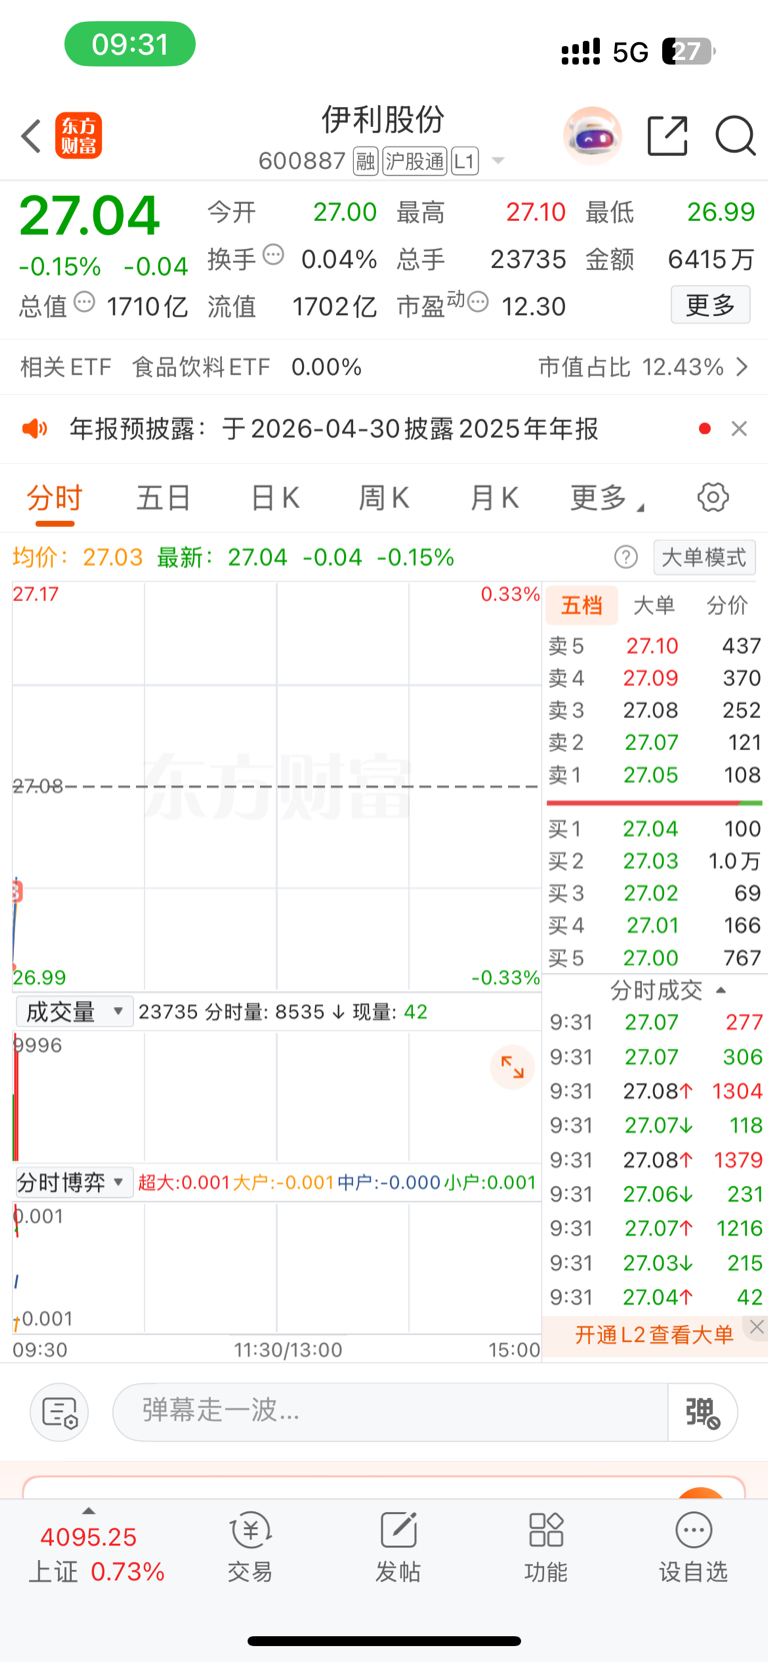This screenshot has width=768, height=1663.
Task: Open 交易 trade icon
Action: click(250, 1547)
